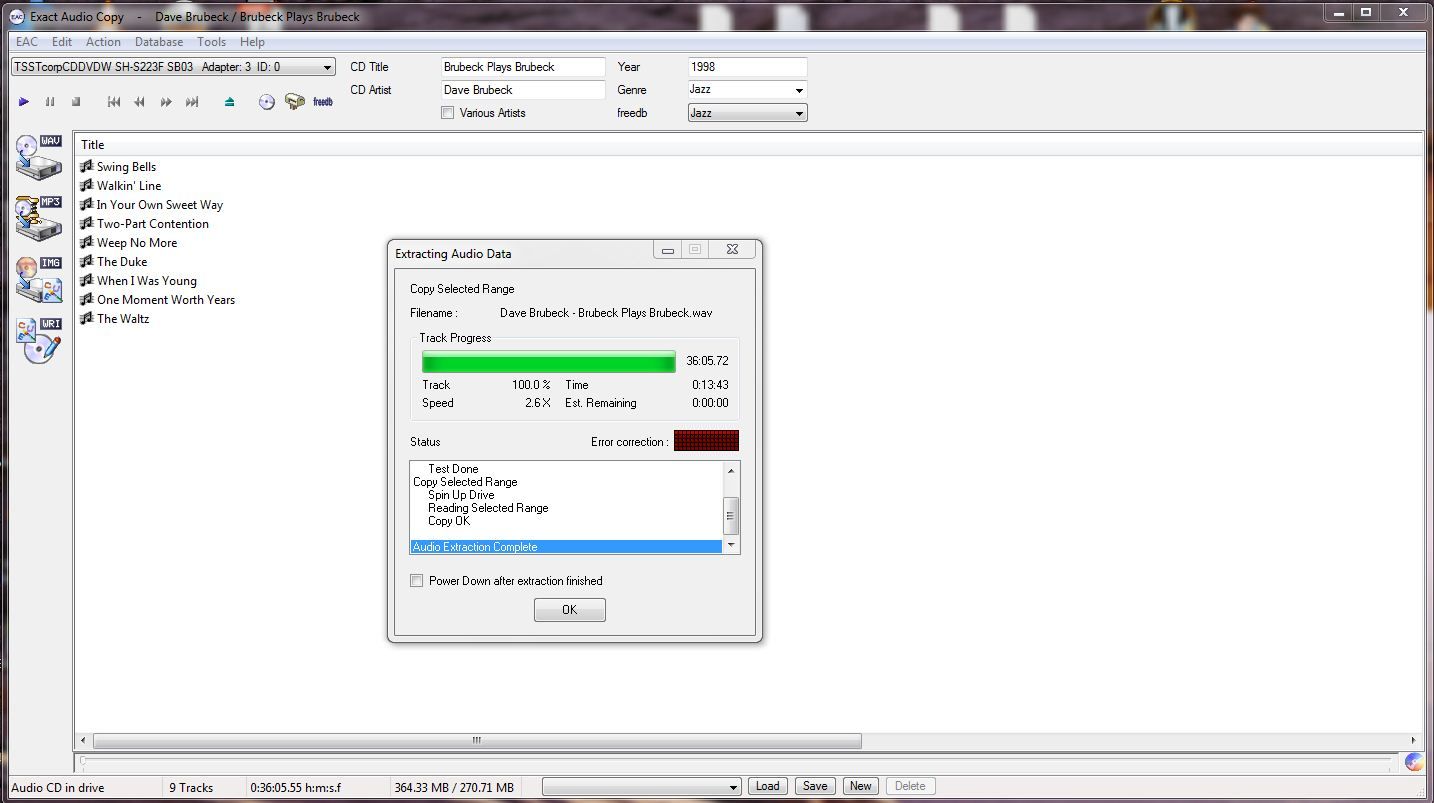The width and height of the screenshot is (1434, 803).
Task: Open the Action menu
Action: tap(103, 42)
